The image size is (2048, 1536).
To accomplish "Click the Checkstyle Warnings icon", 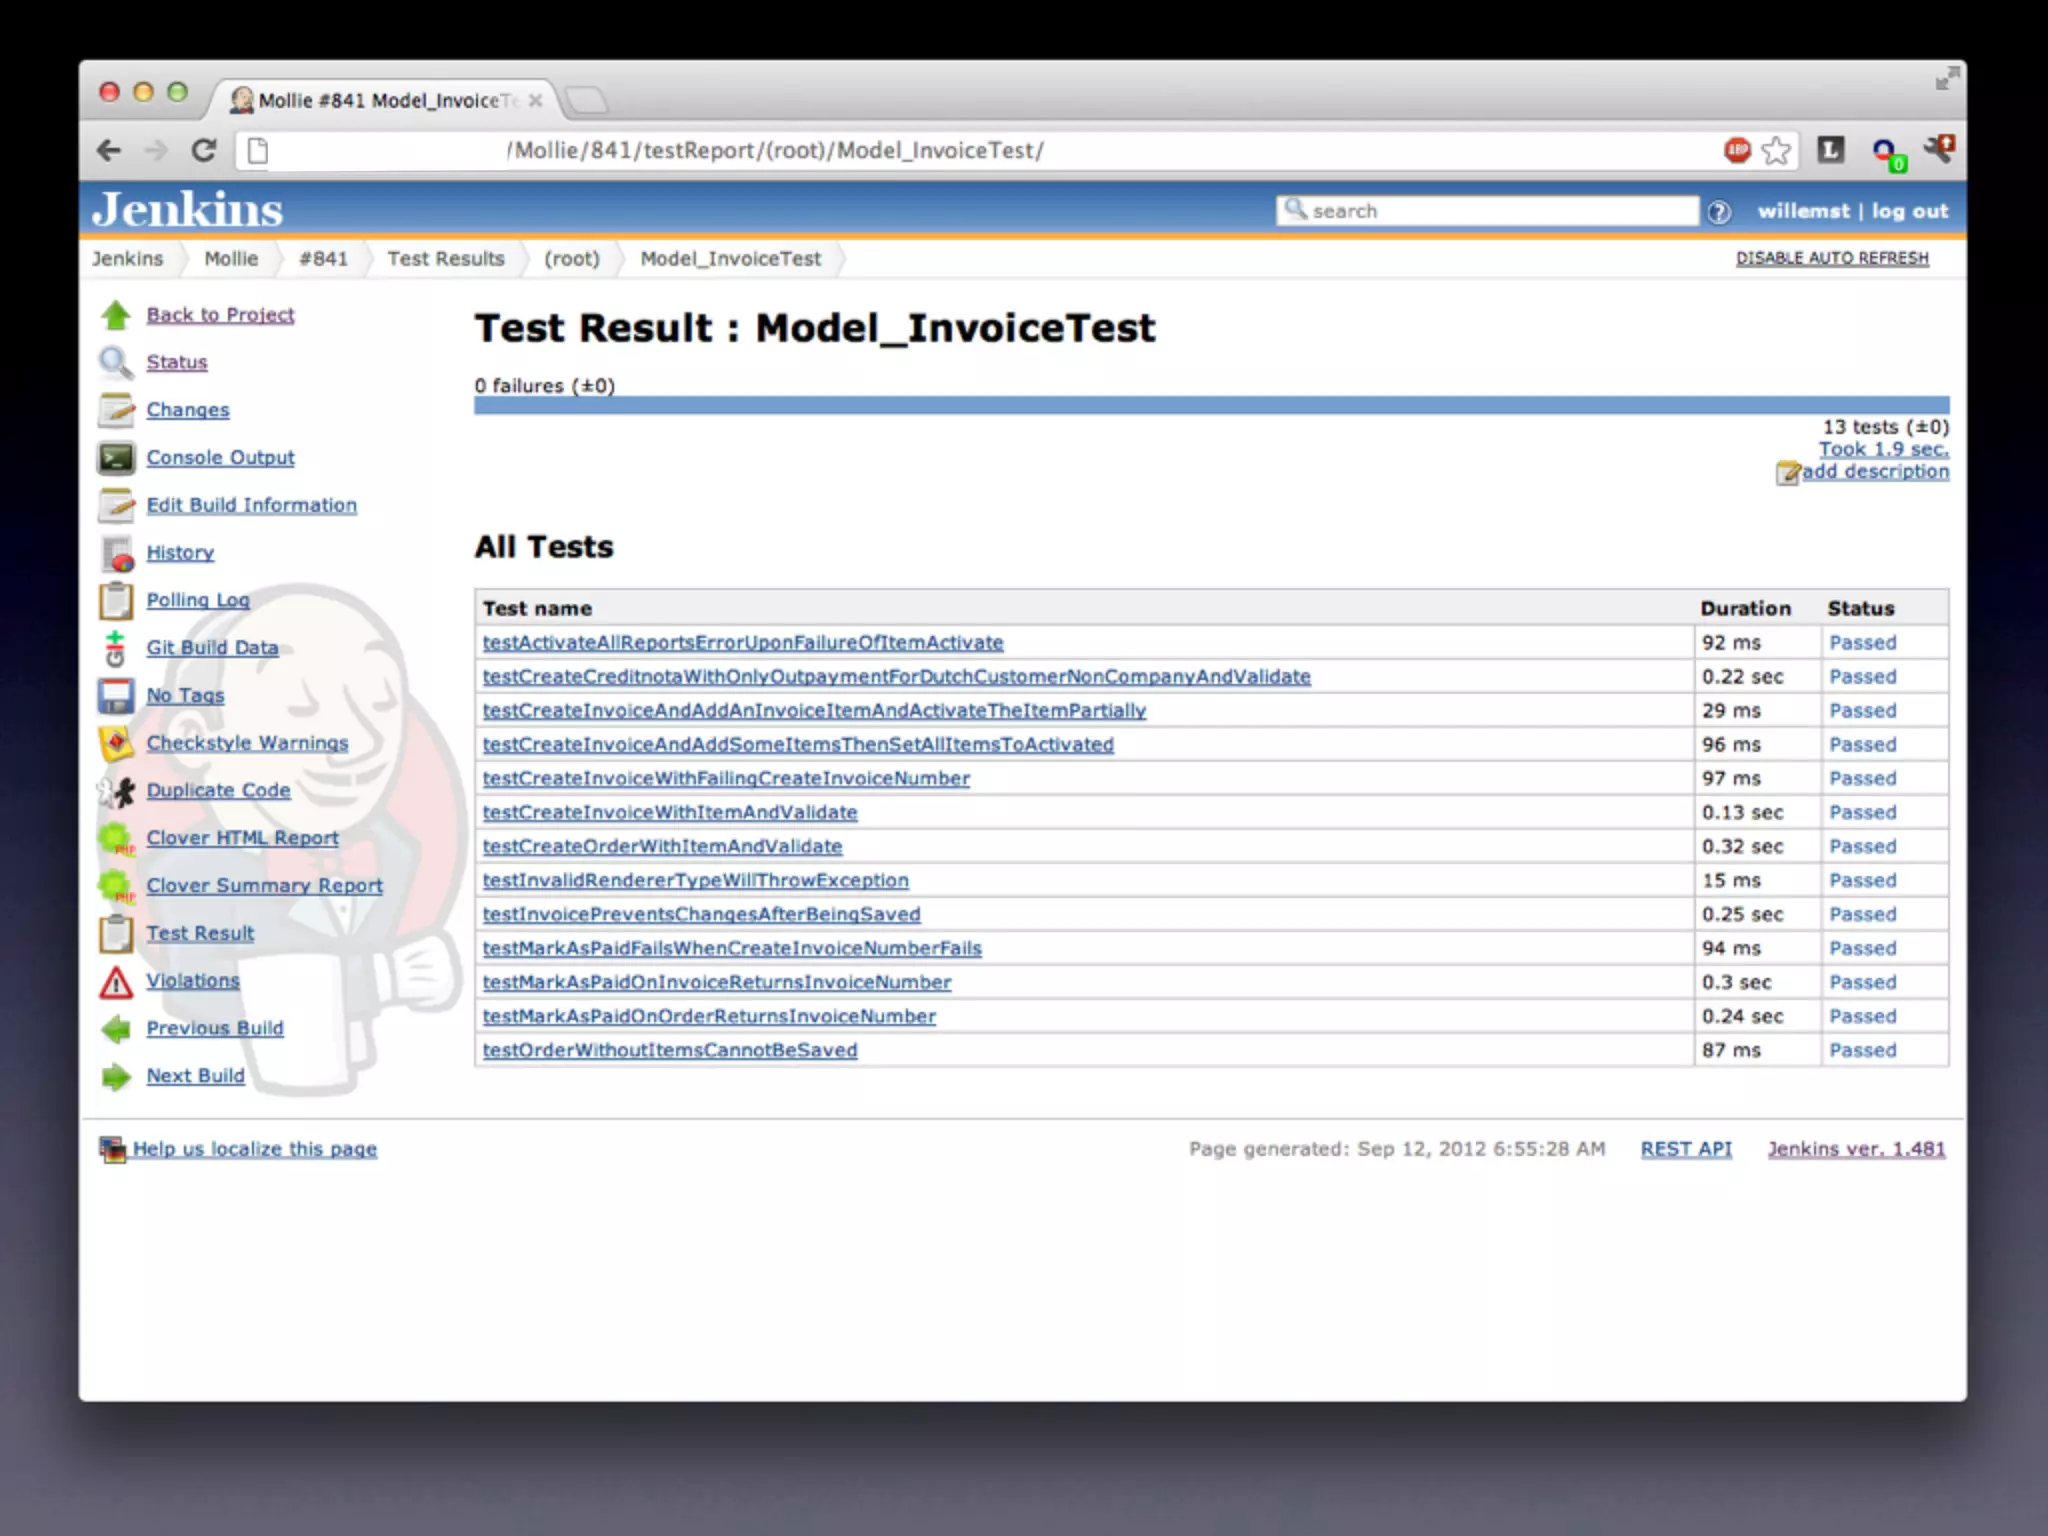I will 116,743.
